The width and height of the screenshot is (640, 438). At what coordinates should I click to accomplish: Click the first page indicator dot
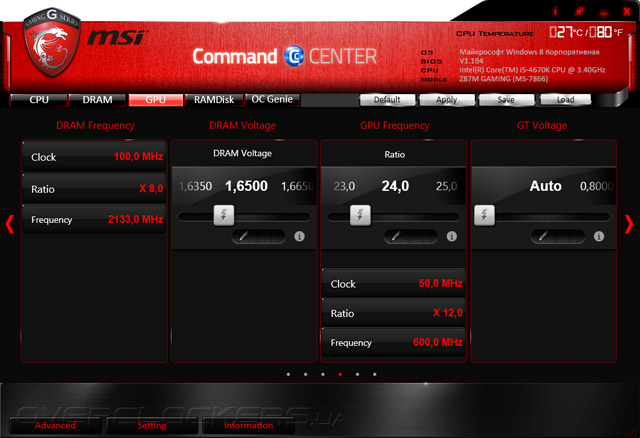(289, 374)
